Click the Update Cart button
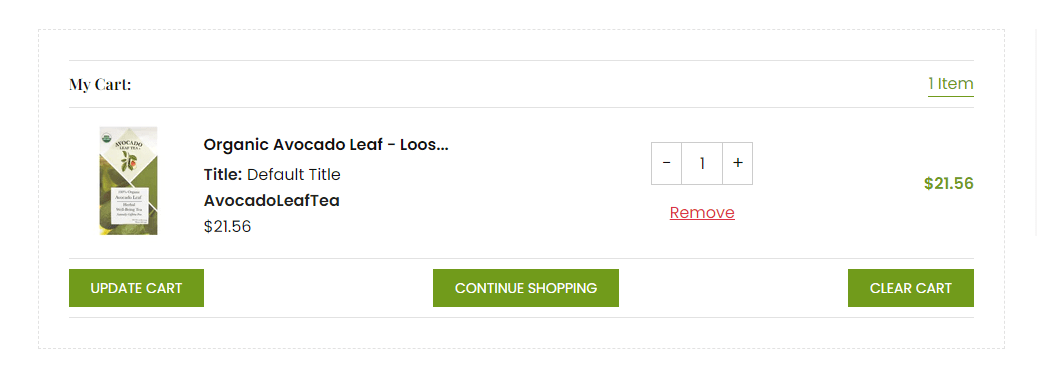Viewport: 1037px width, 378px height. coord(136,288)
